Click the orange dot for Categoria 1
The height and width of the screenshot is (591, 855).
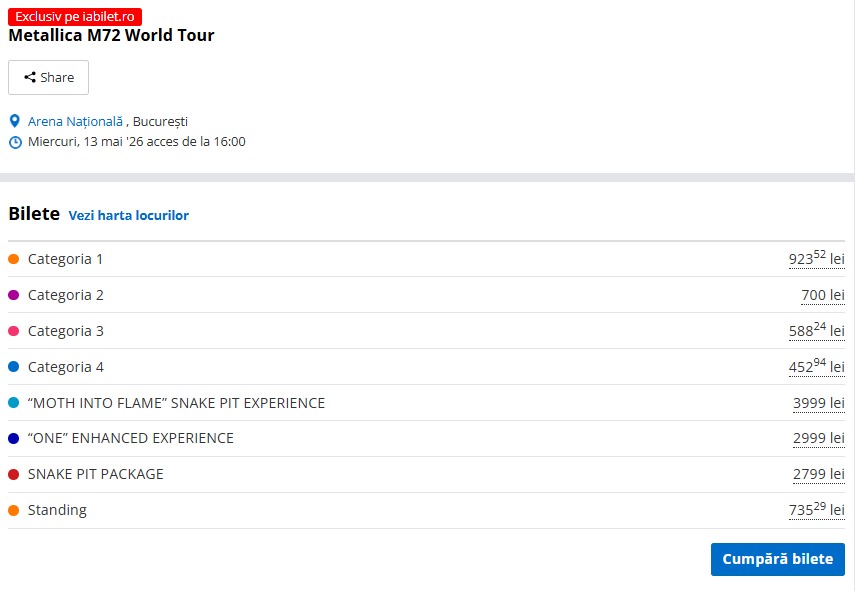pos(14,259)
